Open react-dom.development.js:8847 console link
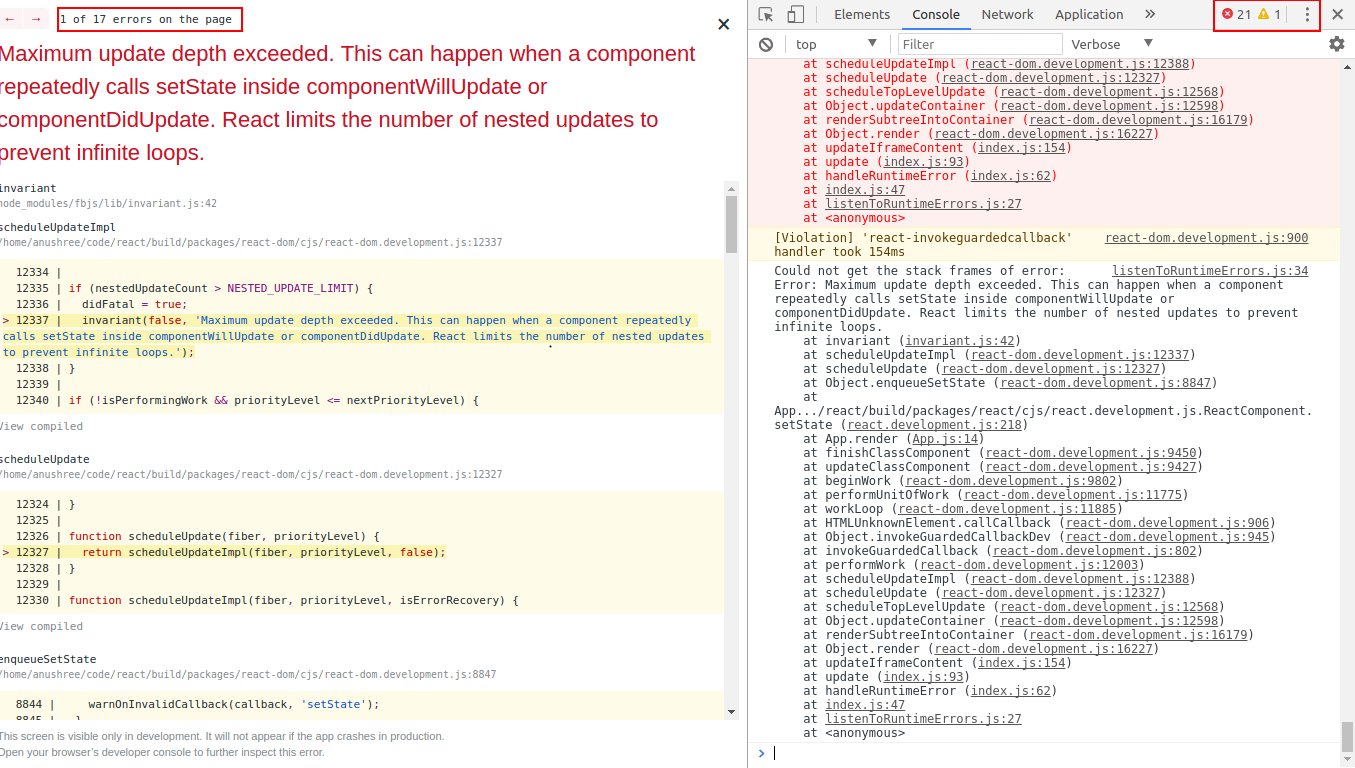 point(1106,383)
